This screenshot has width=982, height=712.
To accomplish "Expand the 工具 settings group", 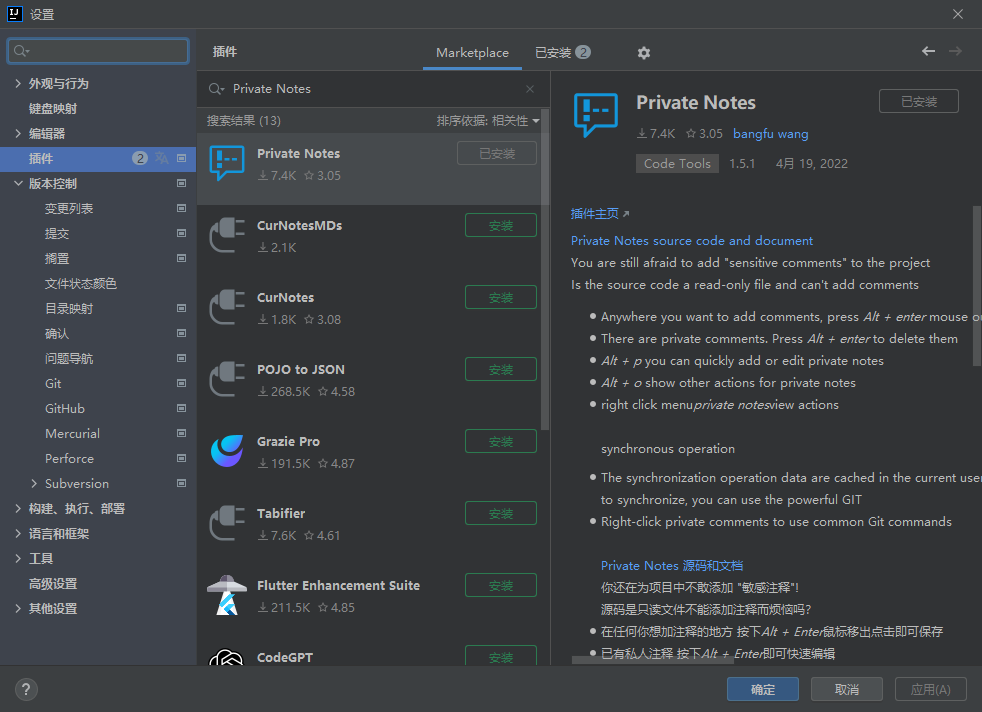I will [18, 559].
